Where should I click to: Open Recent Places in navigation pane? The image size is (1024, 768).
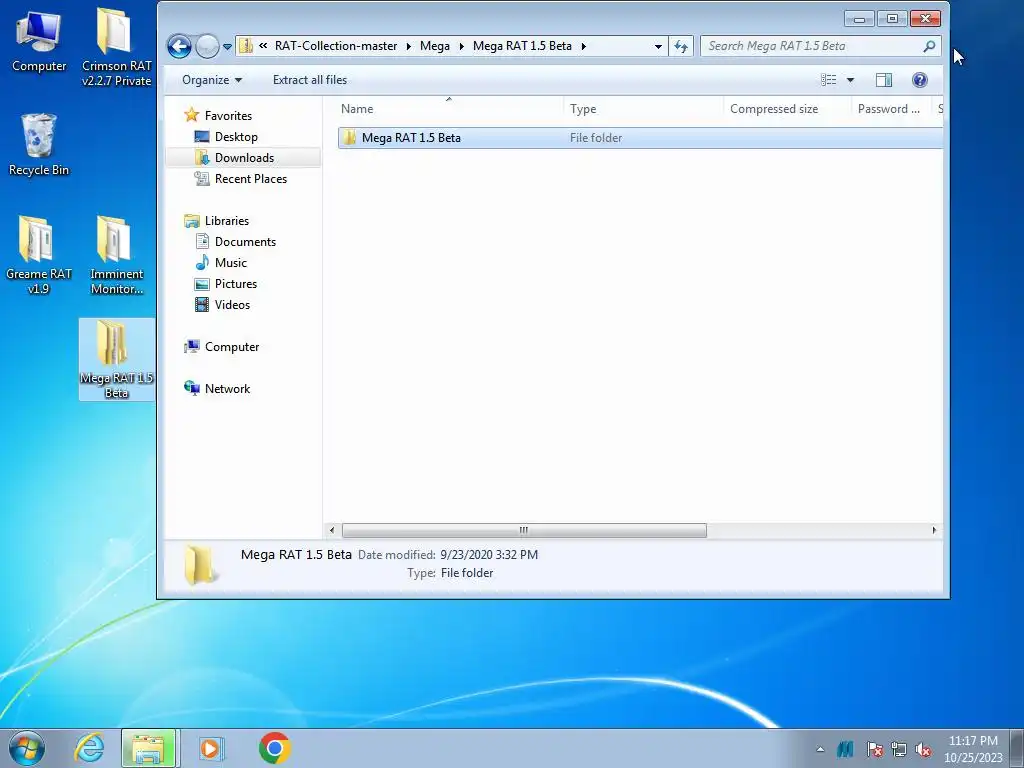tap(250, 178)
